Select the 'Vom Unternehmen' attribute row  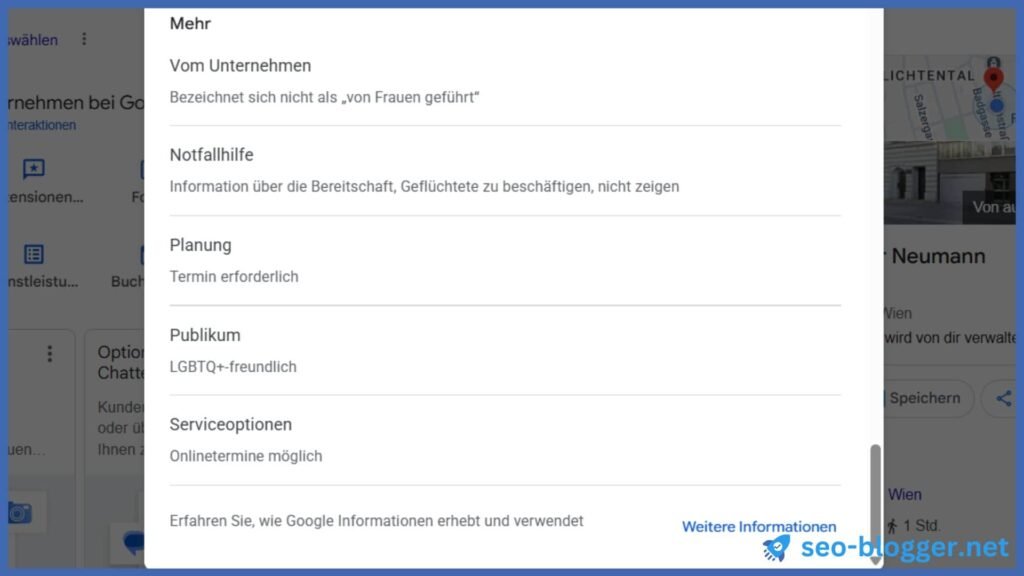505,82
